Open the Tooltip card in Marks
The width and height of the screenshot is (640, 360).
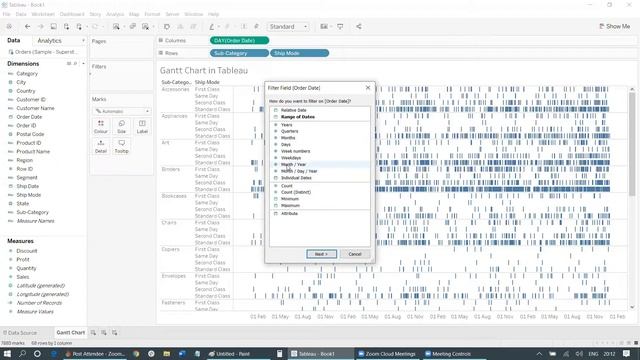click(x=121, y=146)
